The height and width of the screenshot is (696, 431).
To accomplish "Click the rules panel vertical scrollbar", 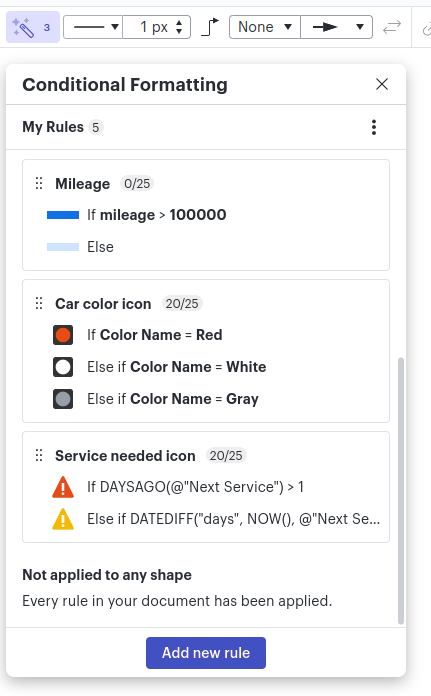I will click(x=401, y=490).
